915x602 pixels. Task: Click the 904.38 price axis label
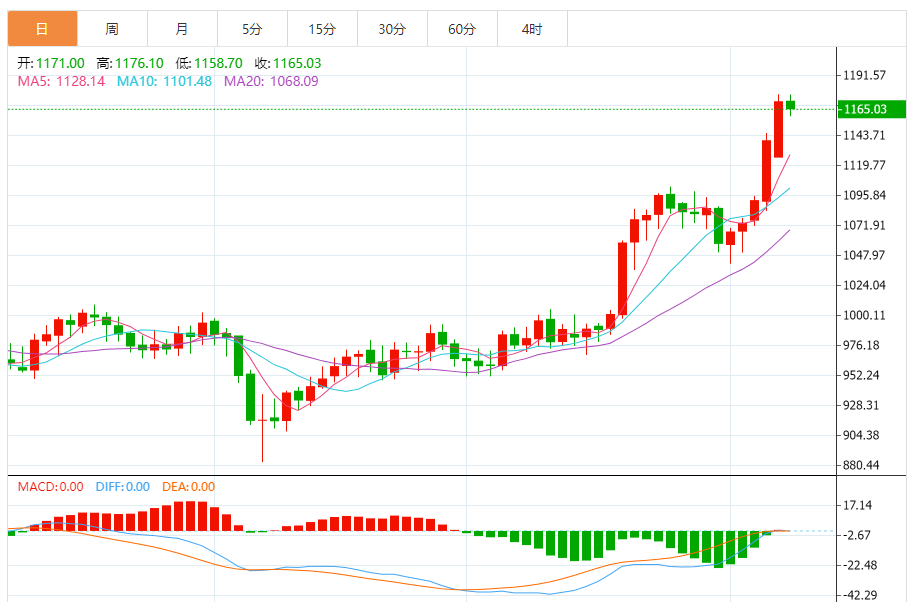click(861, 435)
